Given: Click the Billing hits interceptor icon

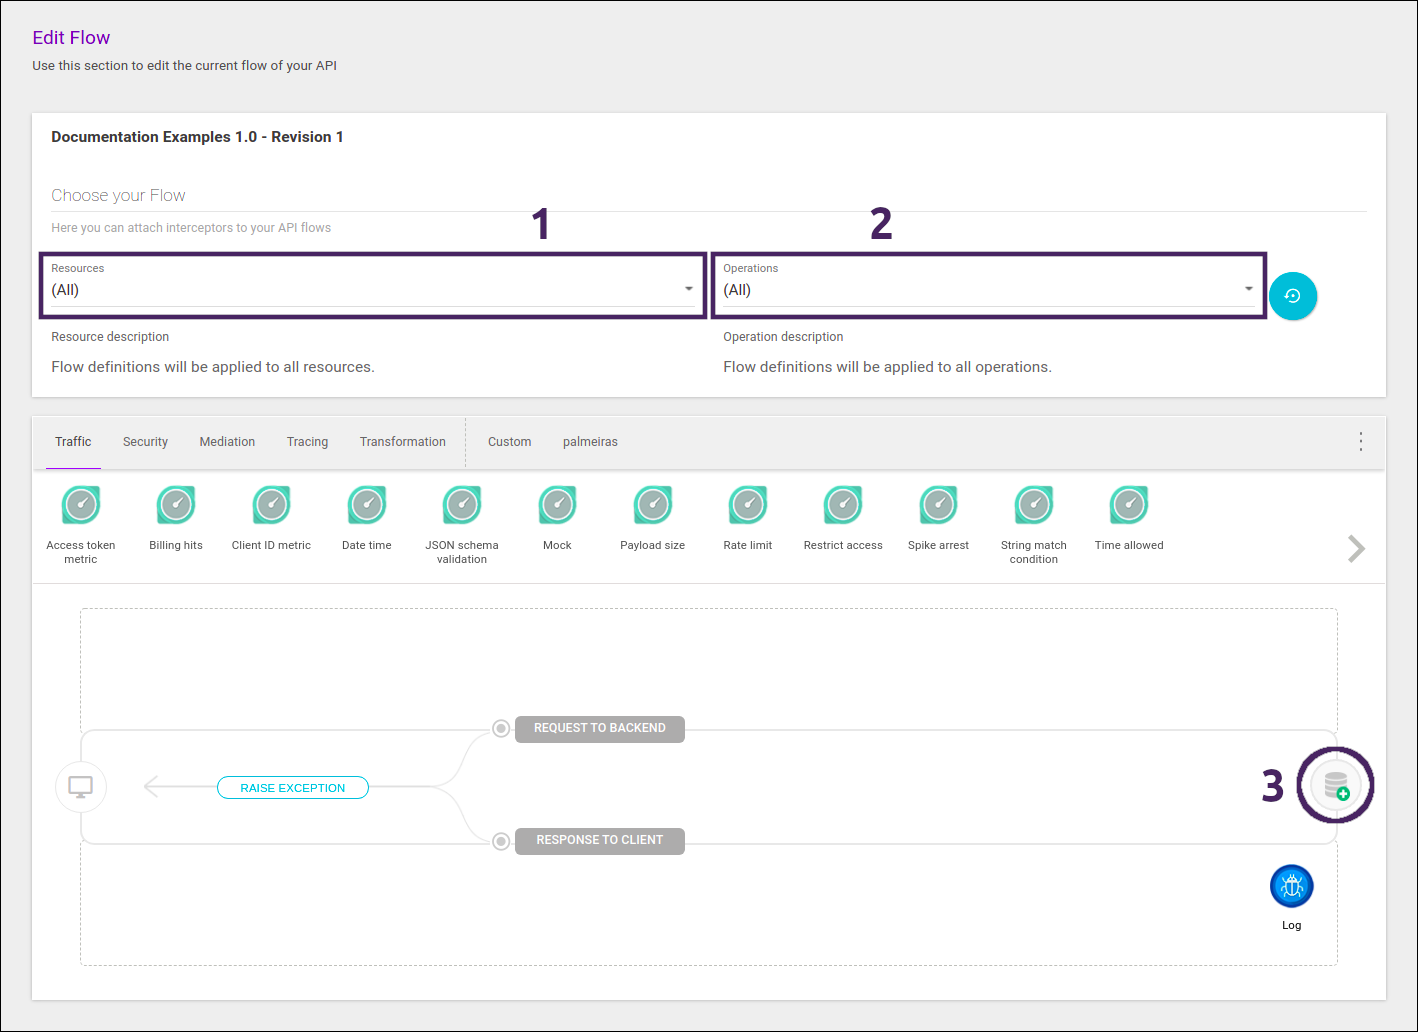Looking at the screenshot, I should [x=176, y=505].
